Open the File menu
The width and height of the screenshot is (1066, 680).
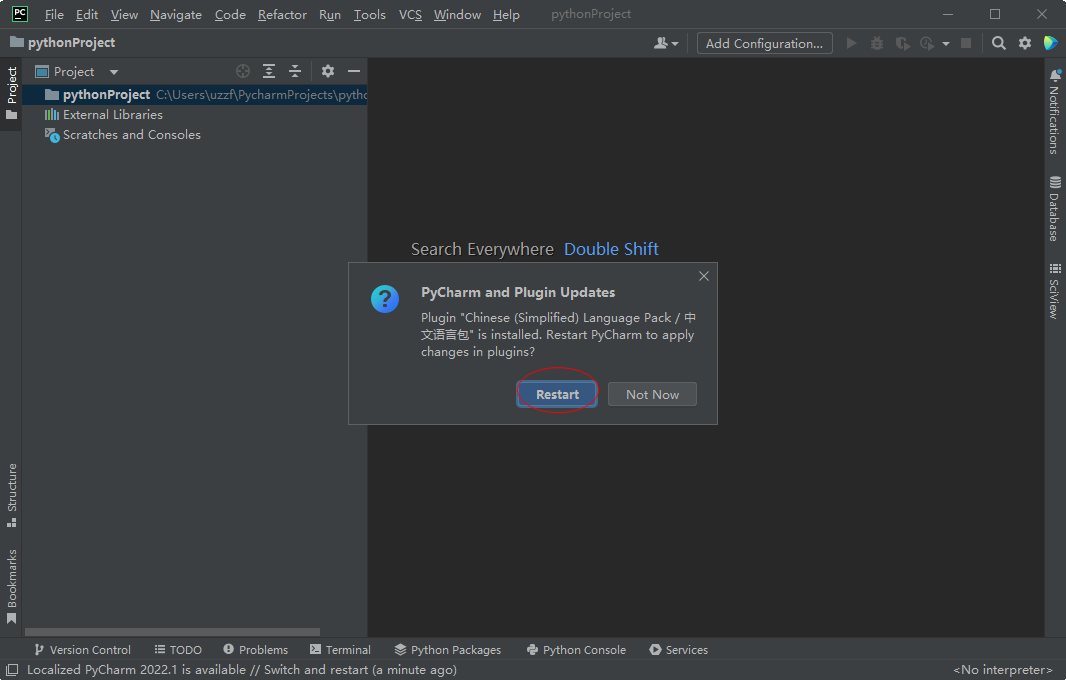[x=54, y=14]
